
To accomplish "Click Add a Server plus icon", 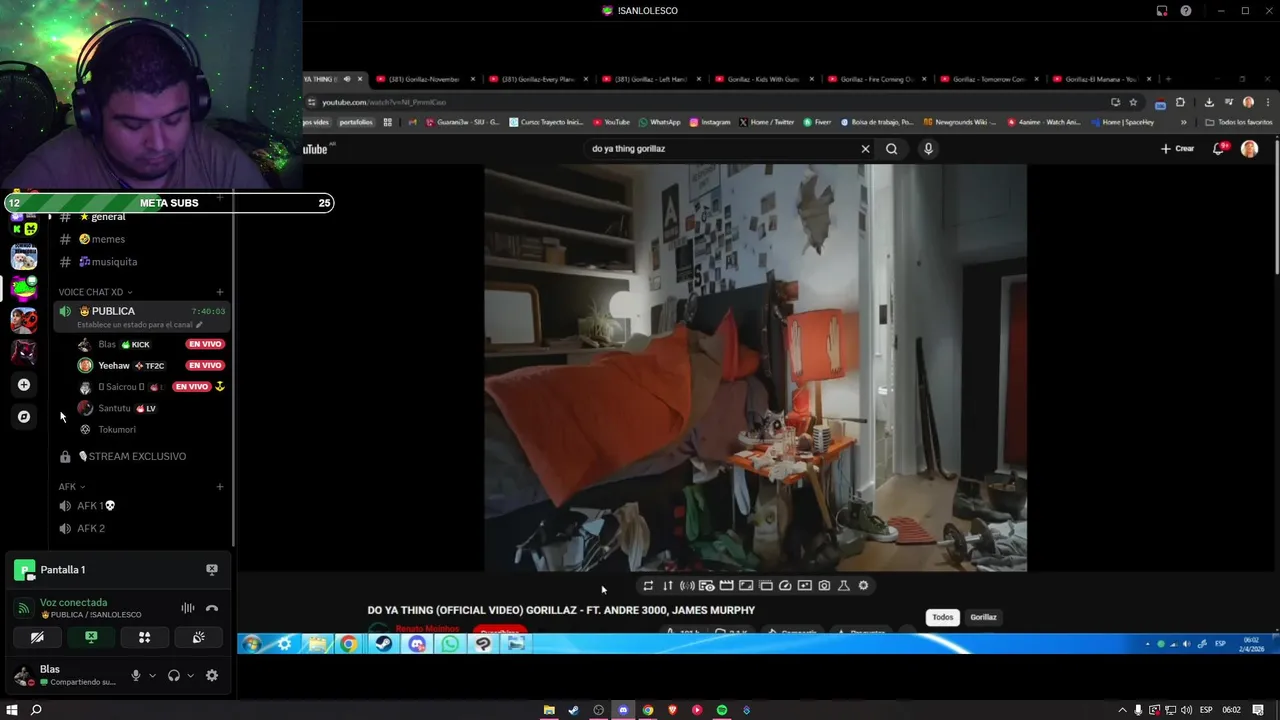I will point(24,385).
